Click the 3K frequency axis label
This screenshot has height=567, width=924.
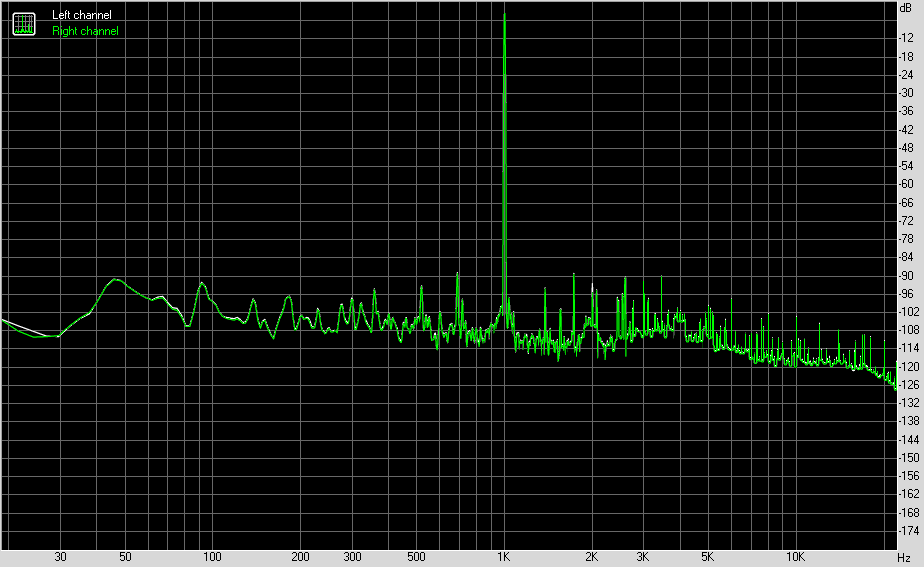point(642,556)
